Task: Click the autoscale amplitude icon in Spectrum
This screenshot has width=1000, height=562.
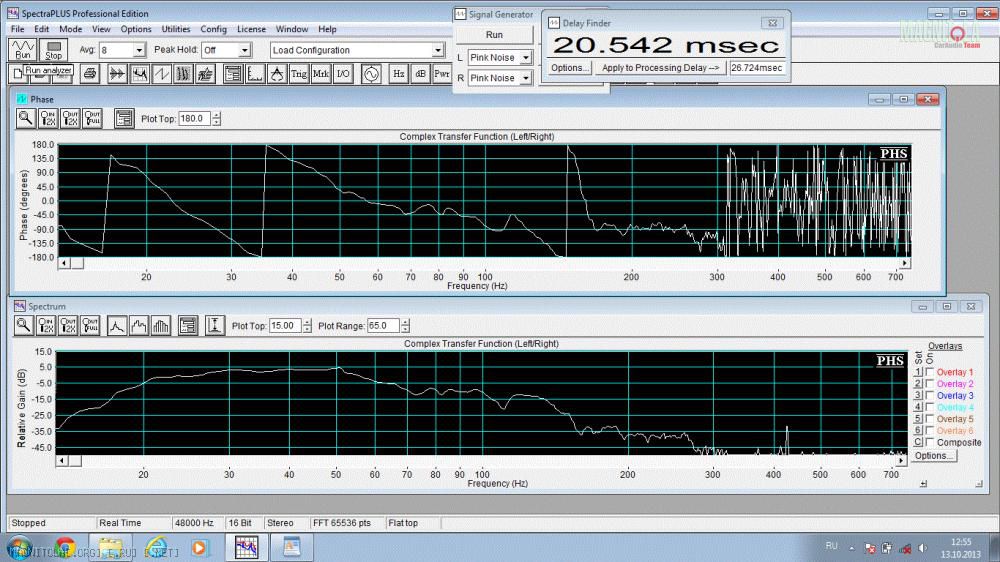Action: click(215, 325)
